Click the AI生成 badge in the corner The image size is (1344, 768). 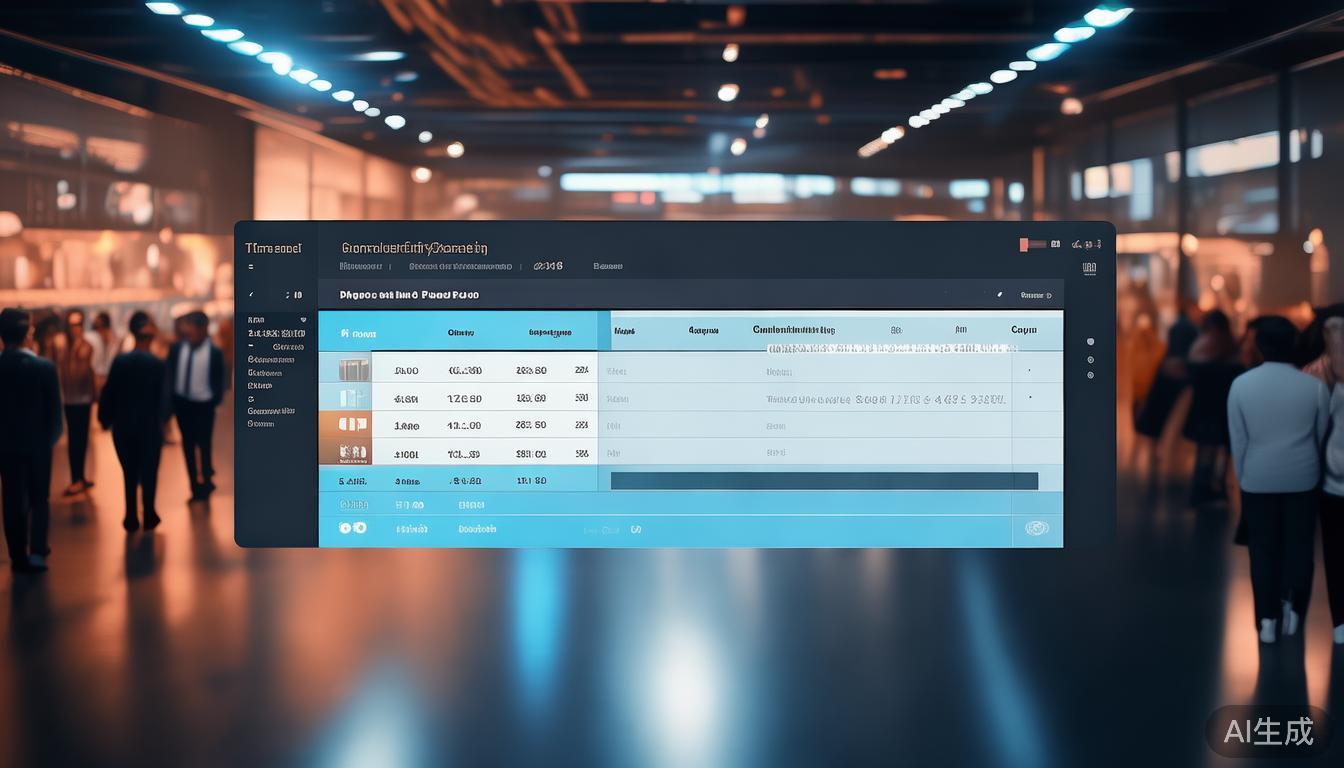[1268, 731]
